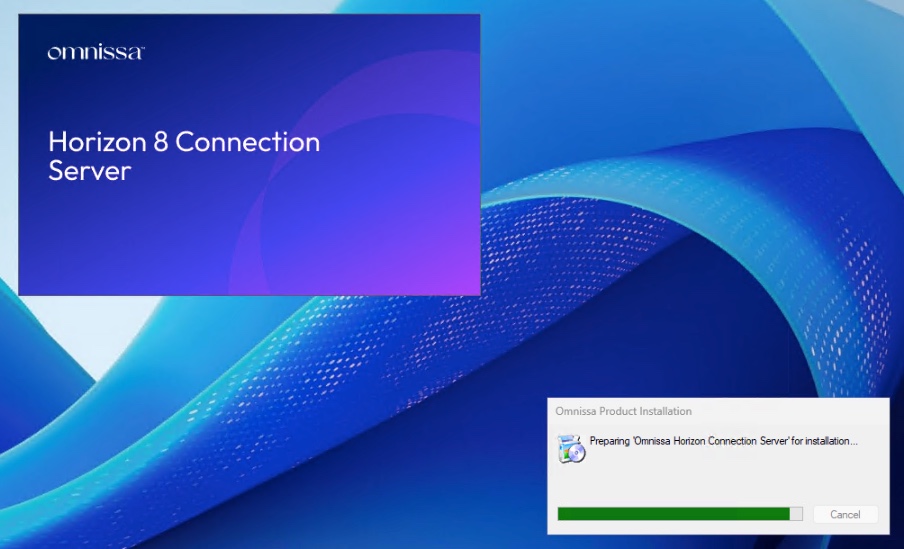Click the 'Omnissa Product Installation' dialog title
Viewport: 904px width, 549px height.
[623, 411]
